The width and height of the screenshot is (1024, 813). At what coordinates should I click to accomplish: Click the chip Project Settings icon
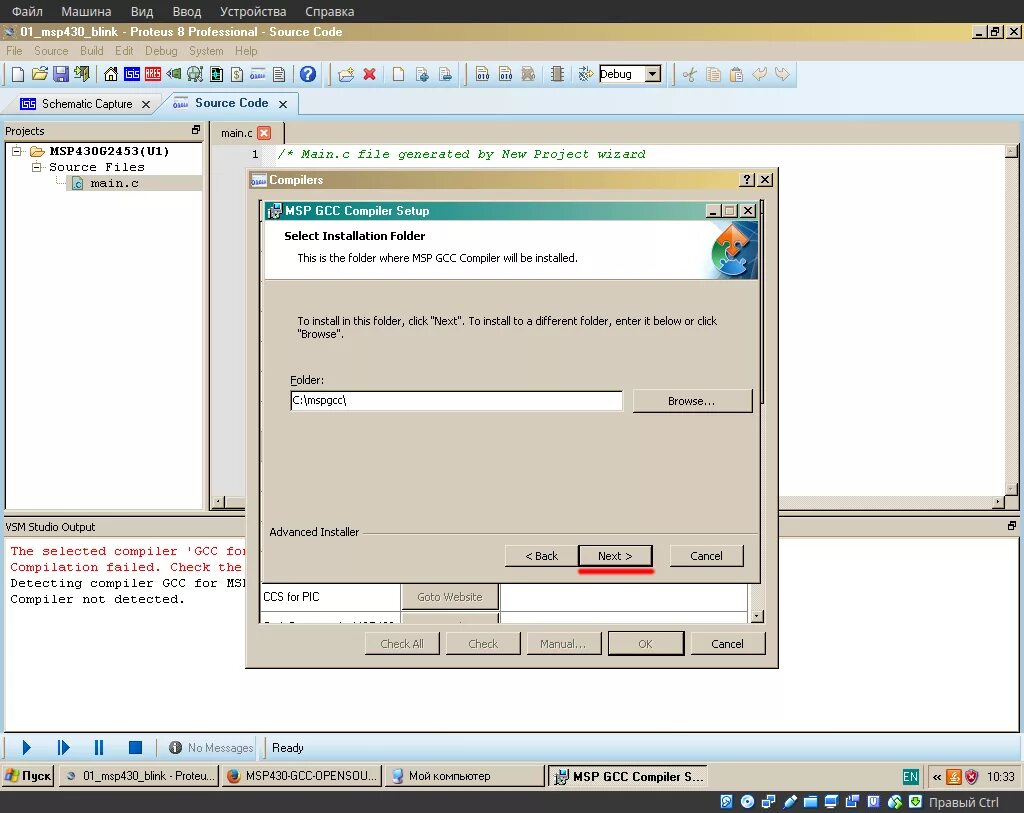[x=557, y=74]
